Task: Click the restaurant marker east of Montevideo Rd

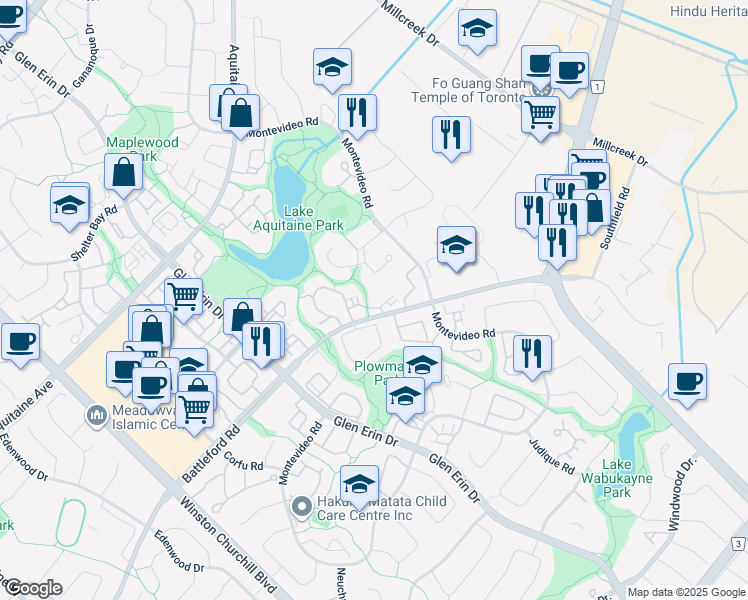Action: (x=451, y=136)
